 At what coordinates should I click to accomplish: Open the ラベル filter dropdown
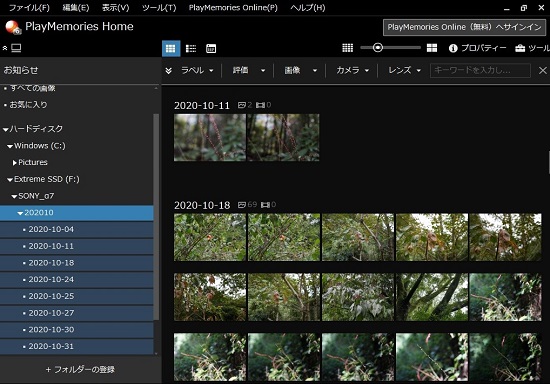coord(197,70)
